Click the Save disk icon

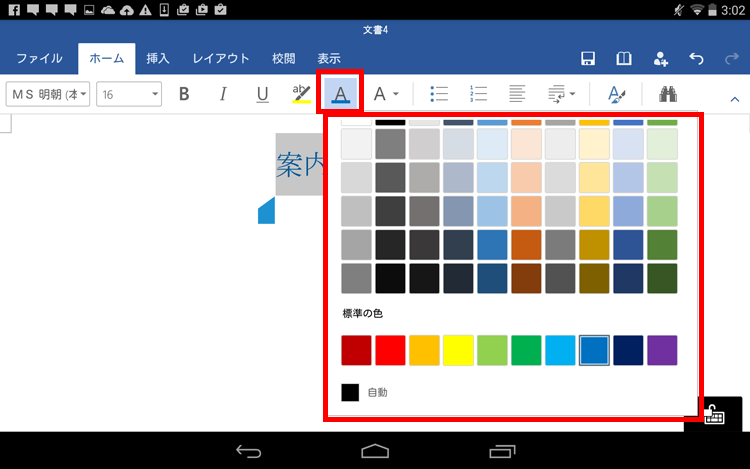coord(589,59)
